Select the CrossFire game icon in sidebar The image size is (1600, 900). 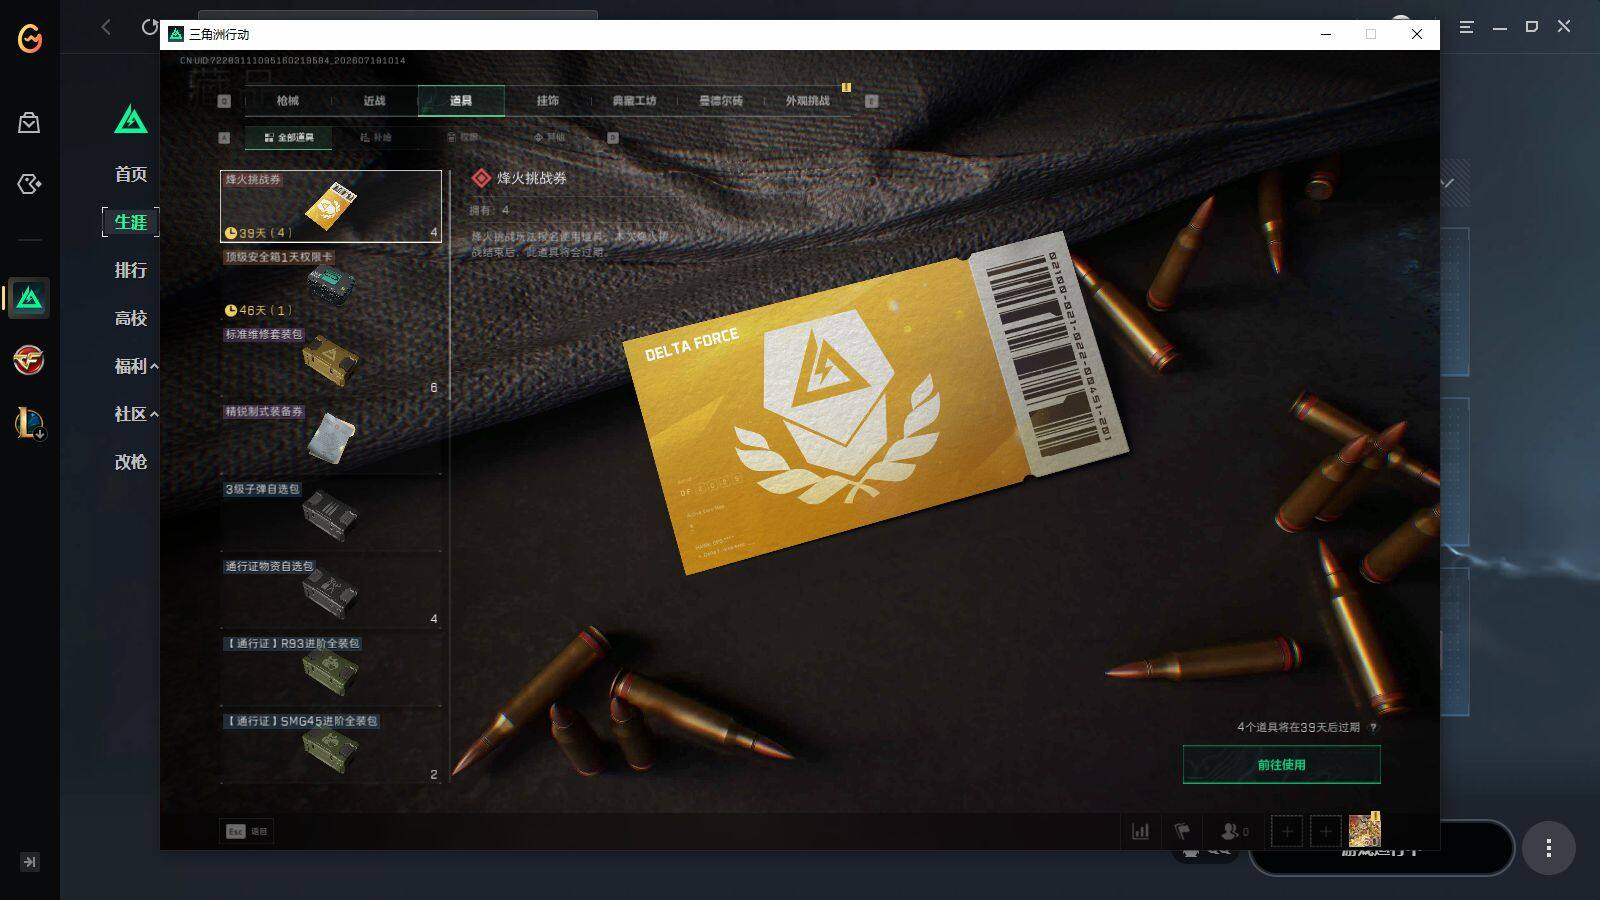[29, 360]
